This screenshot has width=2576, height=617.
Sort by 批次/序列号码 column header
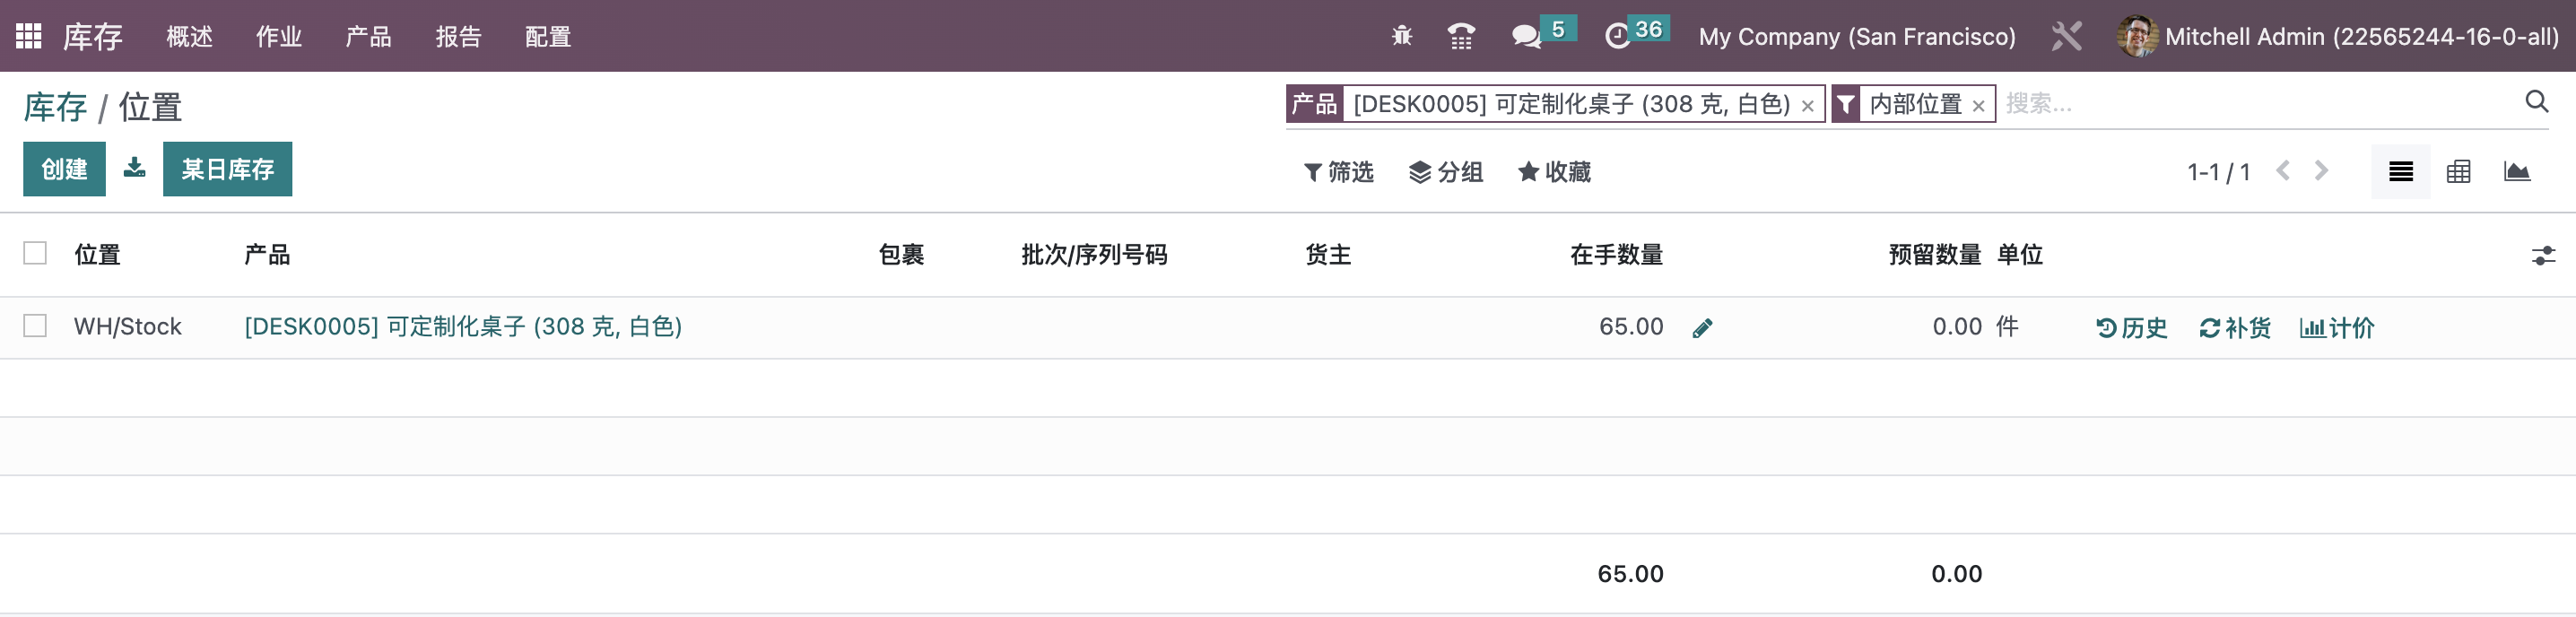pos(1094,255)
